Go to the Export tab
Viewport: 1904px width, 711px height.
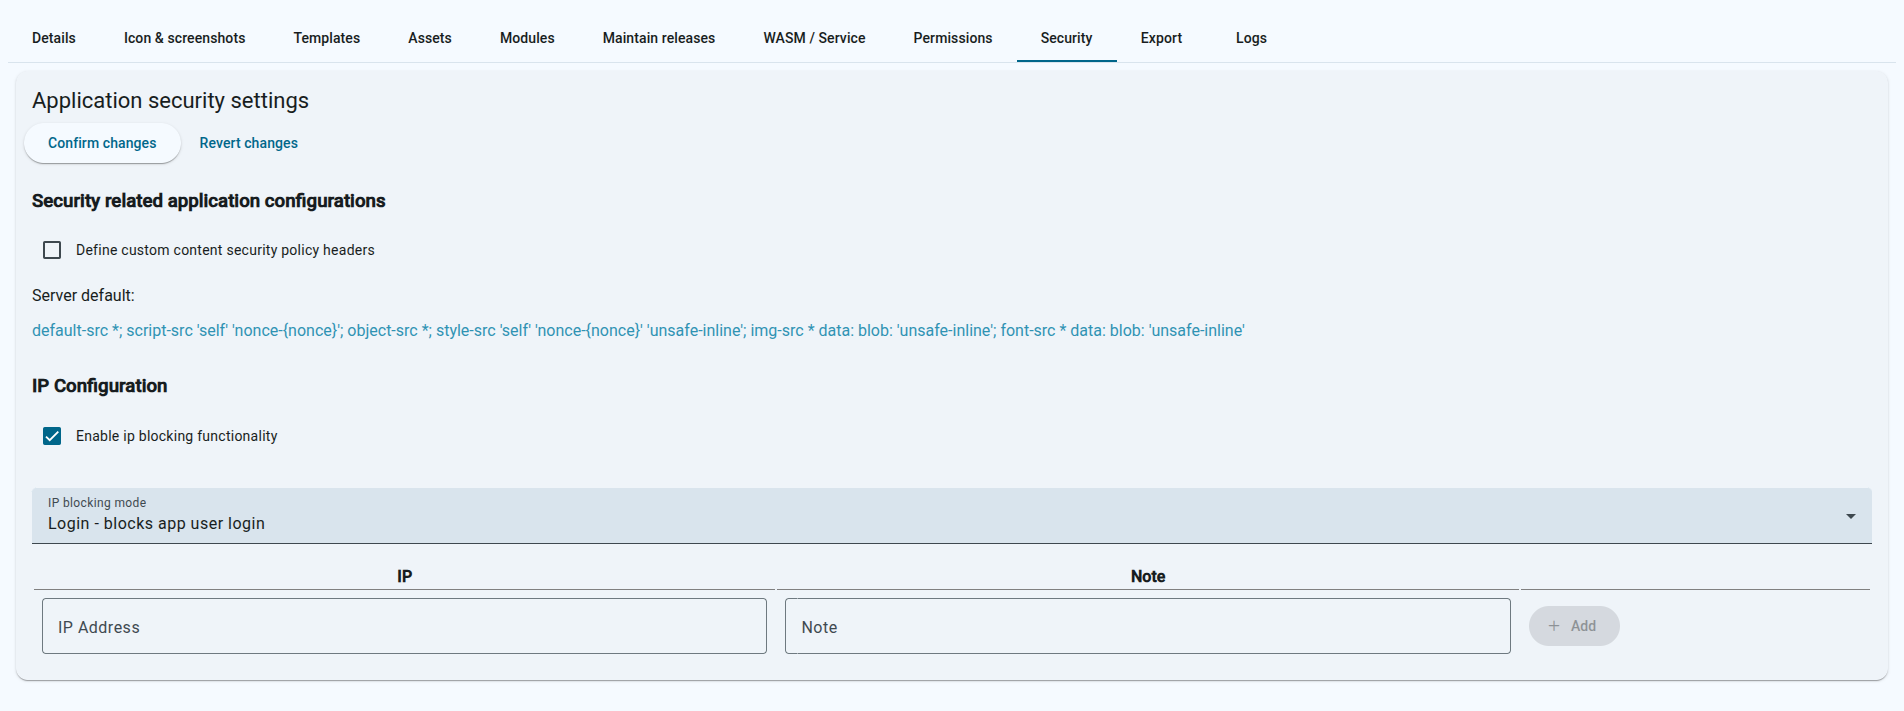1161,38
